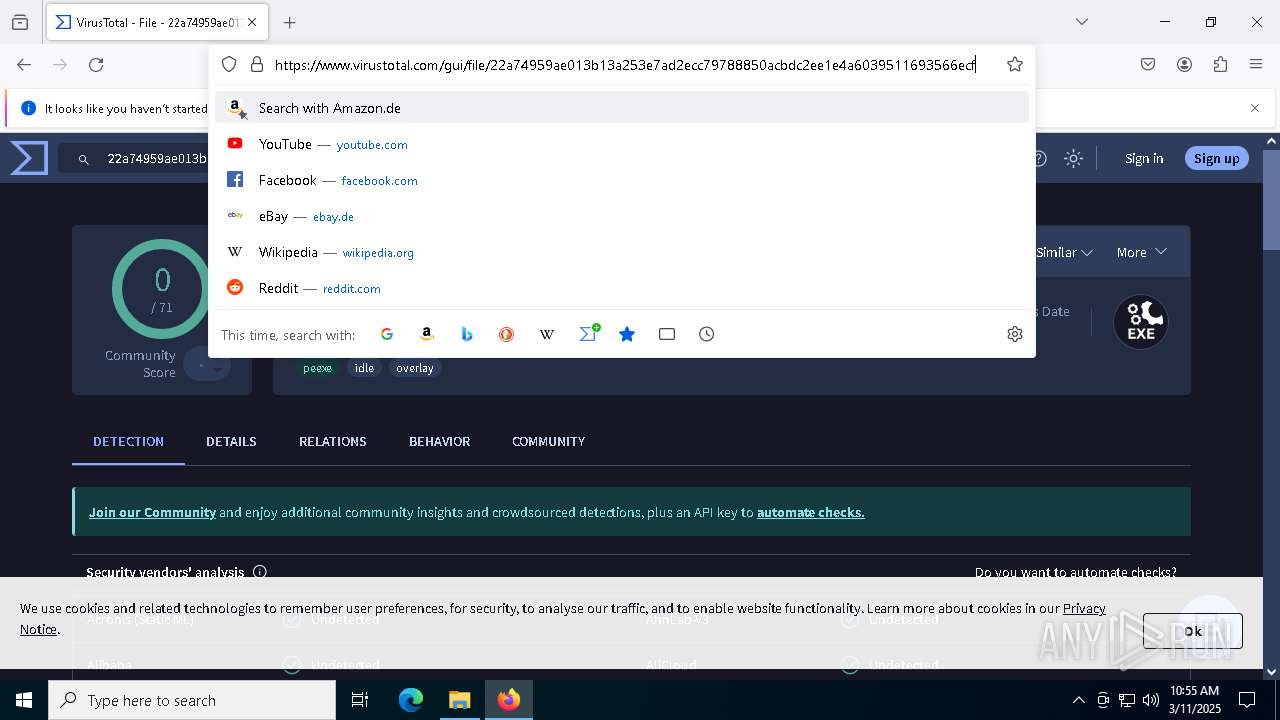Screen dimensions: 1280x720
Task: Switch to the DETAILS tab
Action: coord(231,441)
